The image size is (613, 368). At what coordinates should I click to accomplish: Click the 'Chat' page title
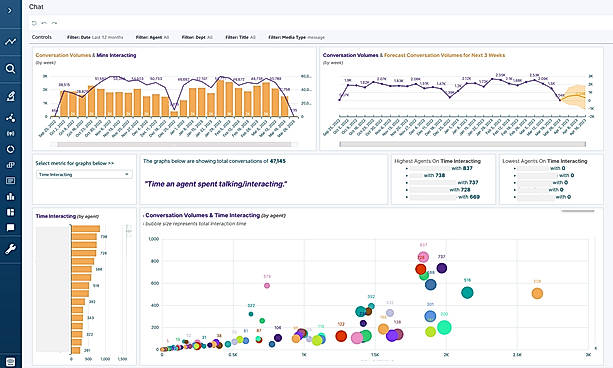[x=36, y=7]
